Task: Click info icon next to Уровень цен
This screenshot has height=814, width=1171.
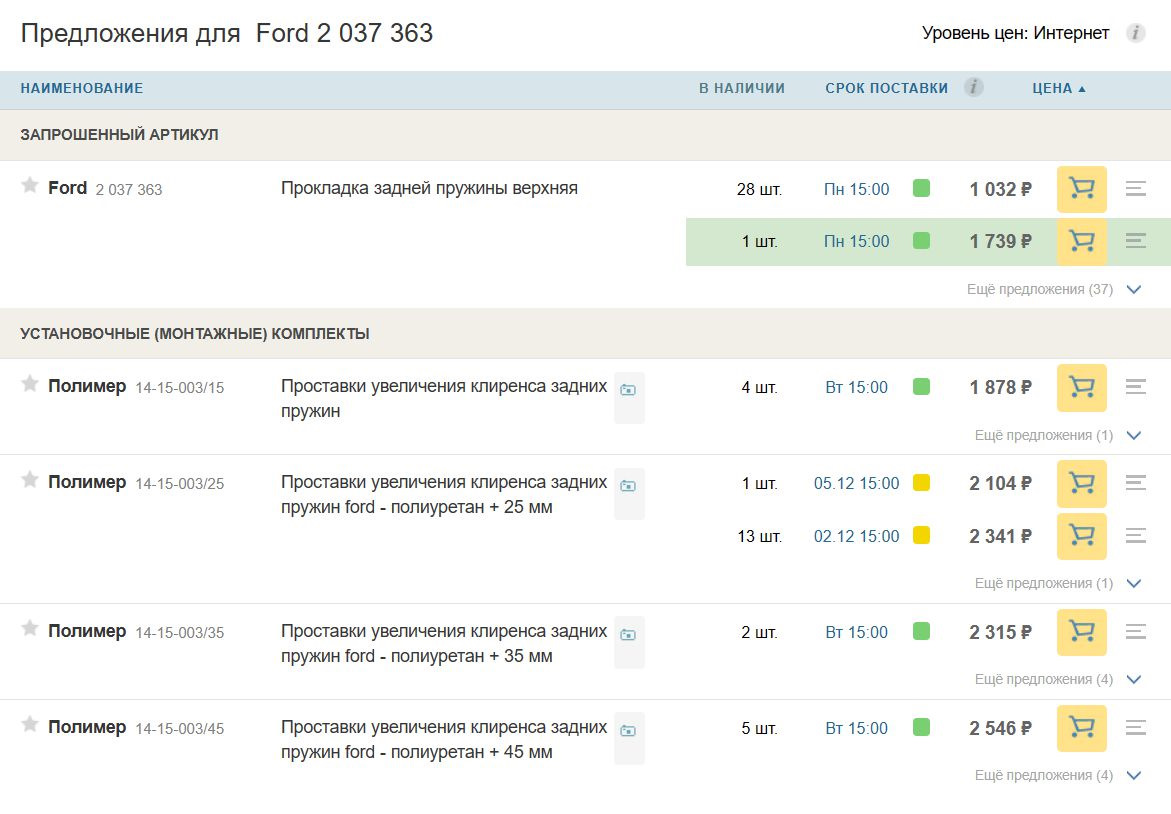Action: pyautogui.click(x=1135, y=33)
